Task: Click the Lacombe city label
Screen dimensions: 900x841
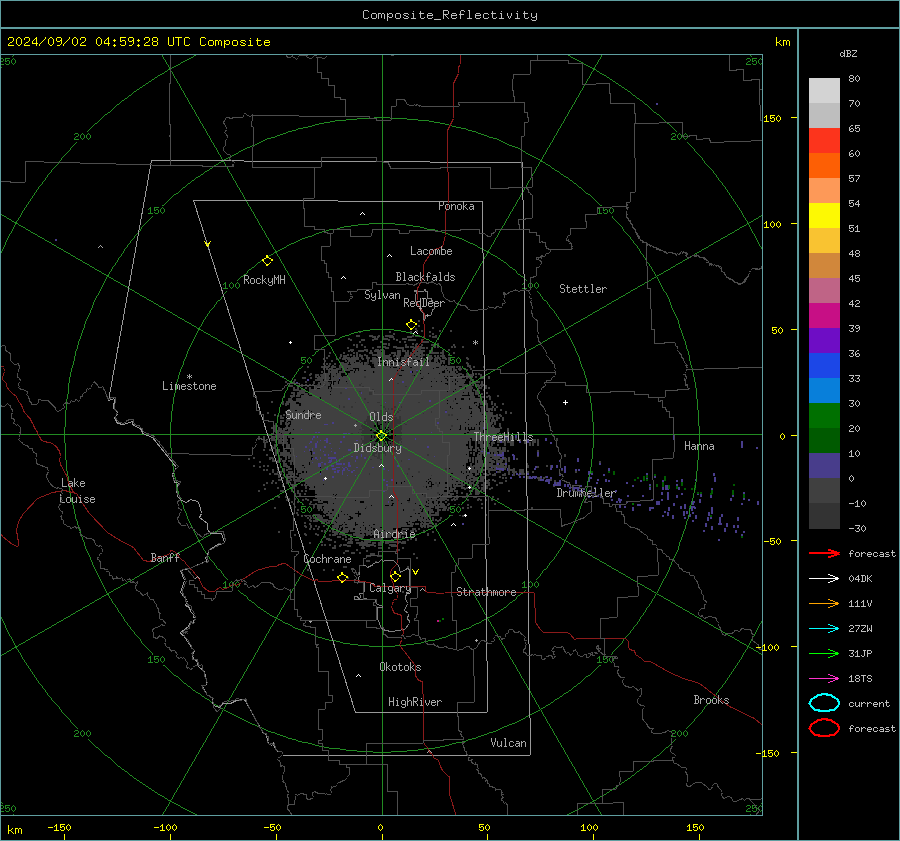Action: coord(431,251)
